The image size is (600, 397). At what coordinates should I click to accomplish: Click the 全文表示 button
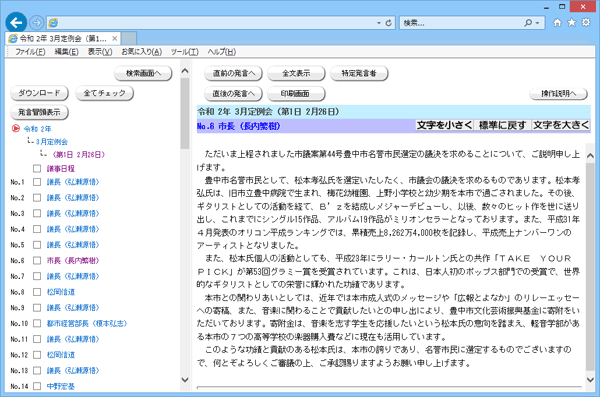(296, 73)
